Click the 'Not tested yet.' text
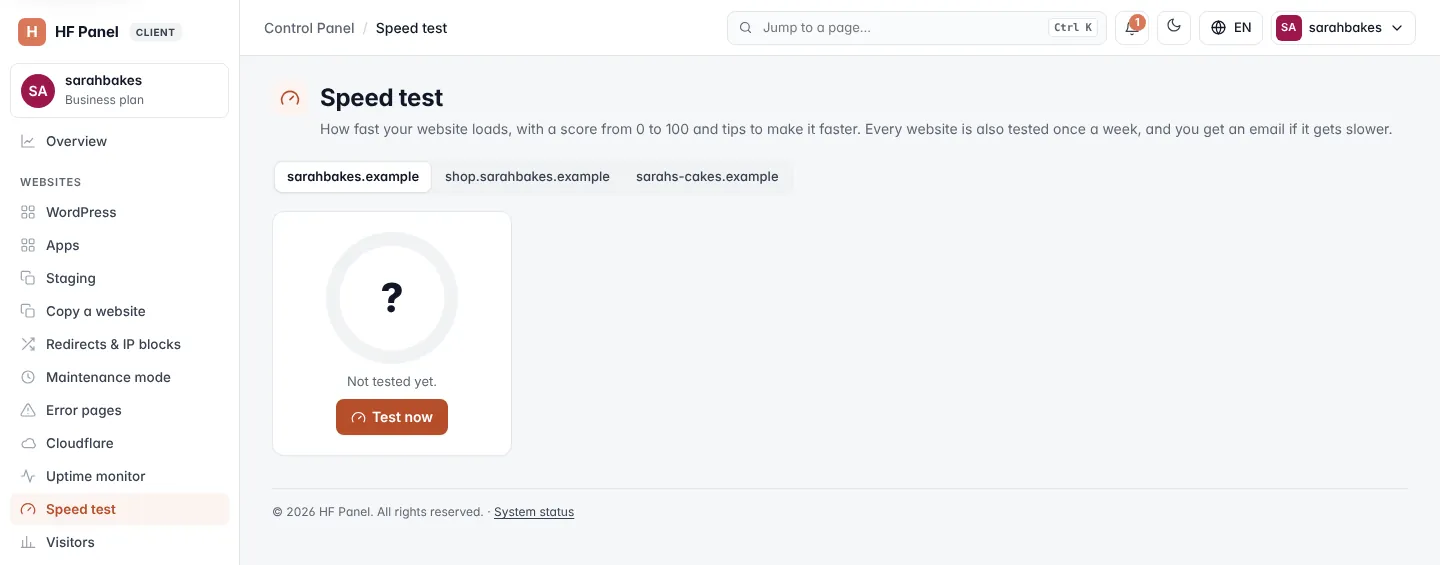The width and height of the screenshot is (1440, 565). pos(392,382)
